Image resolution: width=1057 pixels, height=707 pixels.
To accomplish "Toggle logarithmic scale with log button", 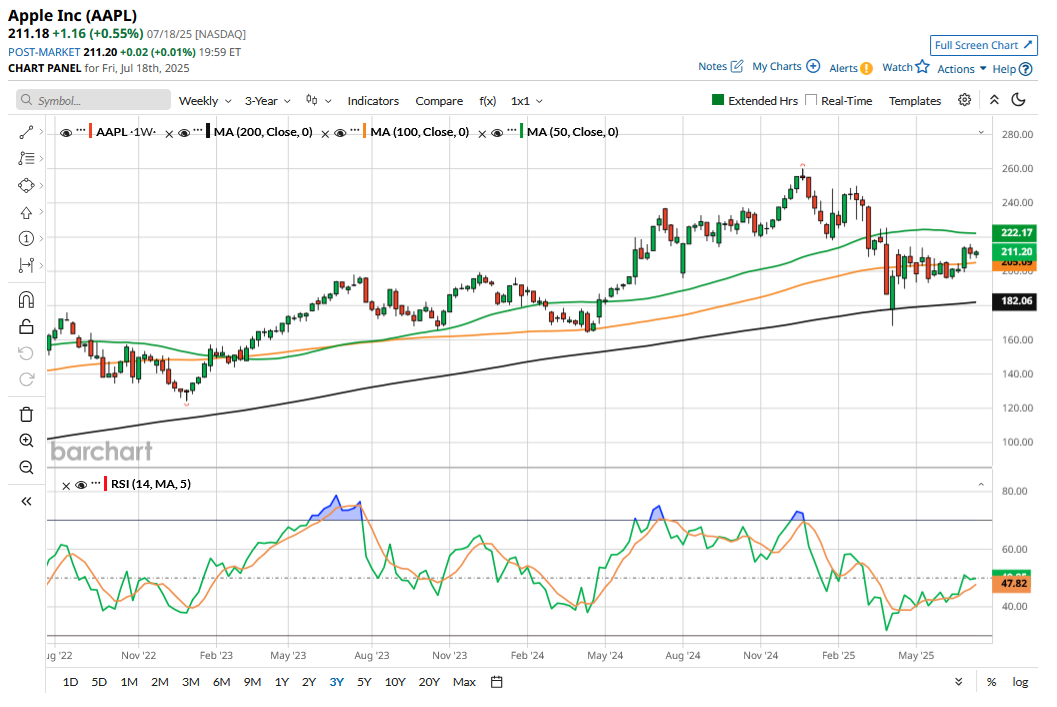I will click(x=1021, y=682).
